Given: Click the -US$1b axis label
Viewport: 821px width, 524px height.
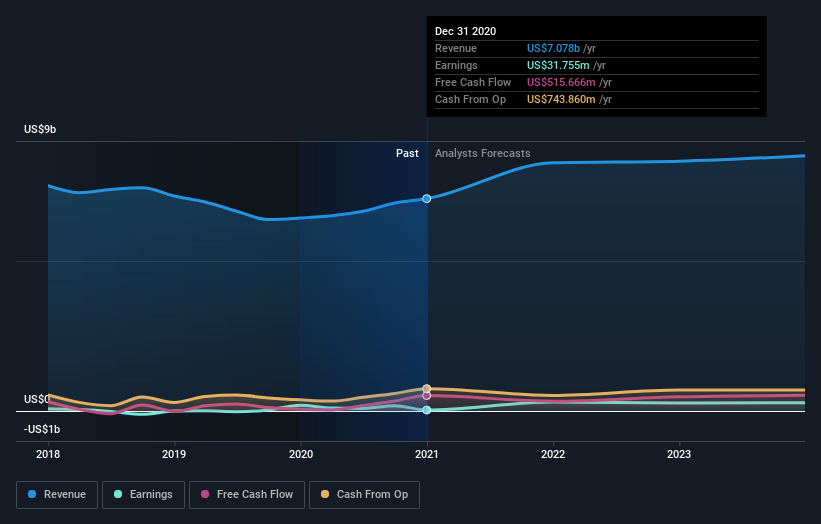Looking at the screenshot, I should 42,429.
